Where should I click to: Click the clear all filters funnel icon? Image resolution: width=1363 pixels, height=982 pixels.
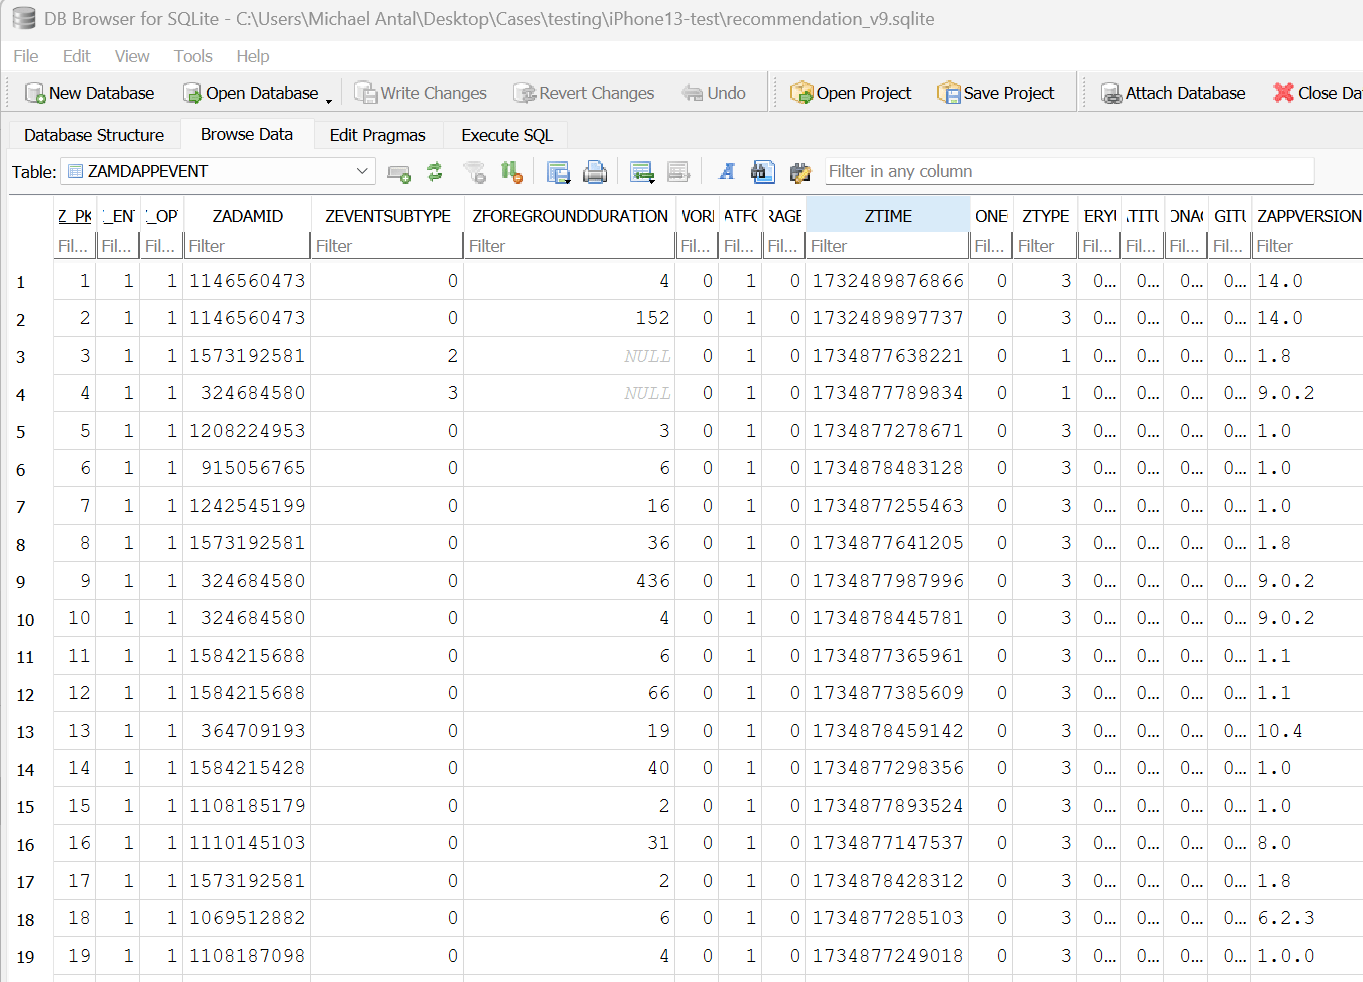point(474,172)
